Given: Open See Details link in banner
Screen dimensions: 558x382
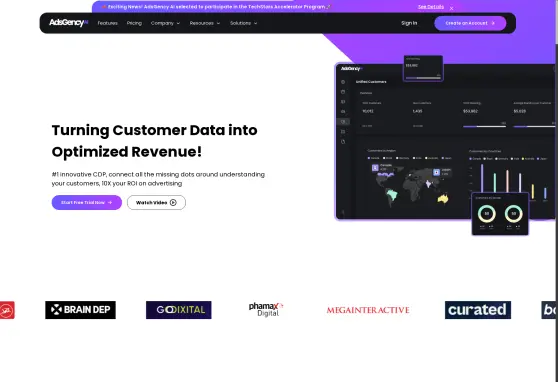Looking at the screenshot, I should click(x=431, y=7).
